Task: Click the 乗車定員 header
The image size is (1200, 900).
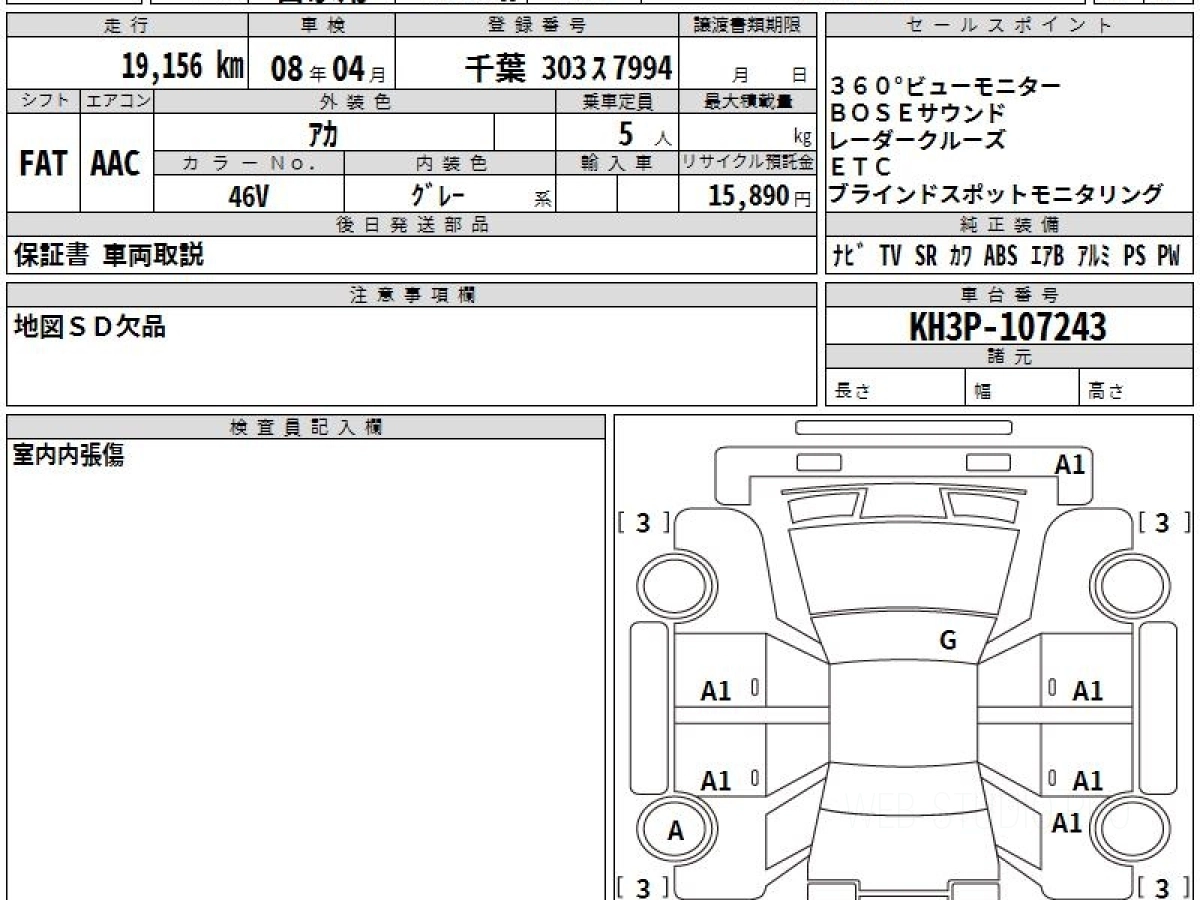Action: coord(617,101)
